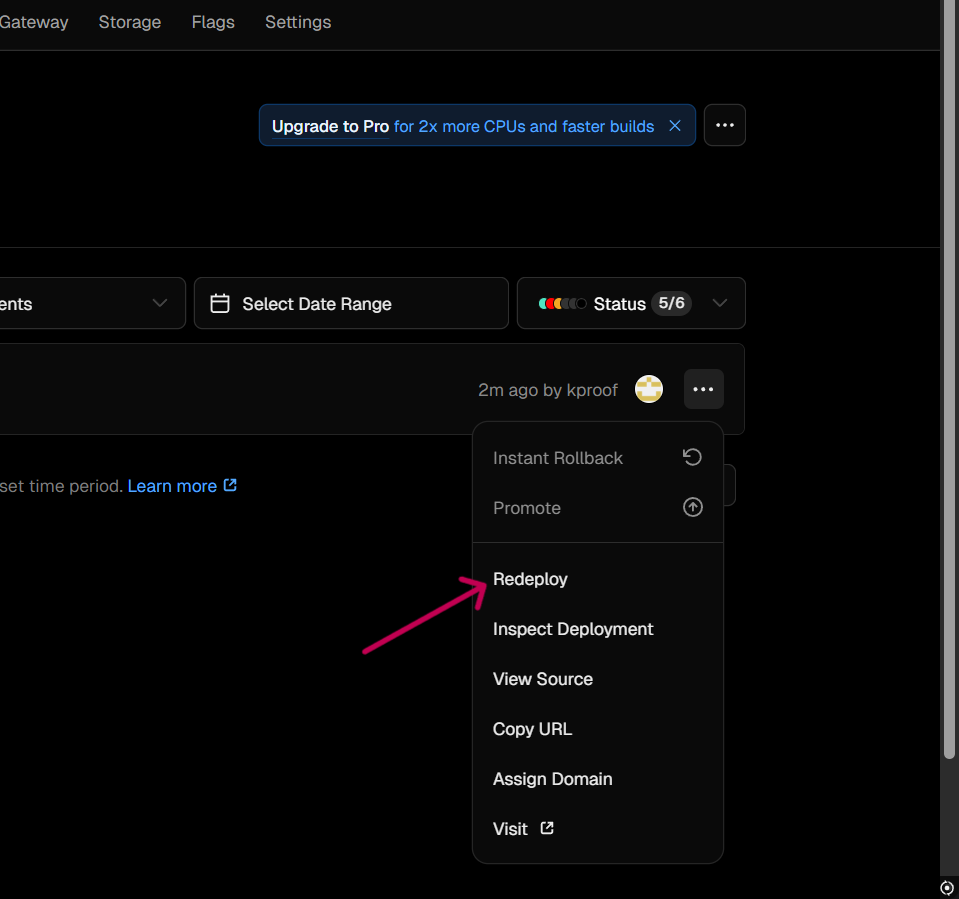Expand the Status filter dropdown
Viewport: 959px width, 899px height.
click(x=719, y=304)
